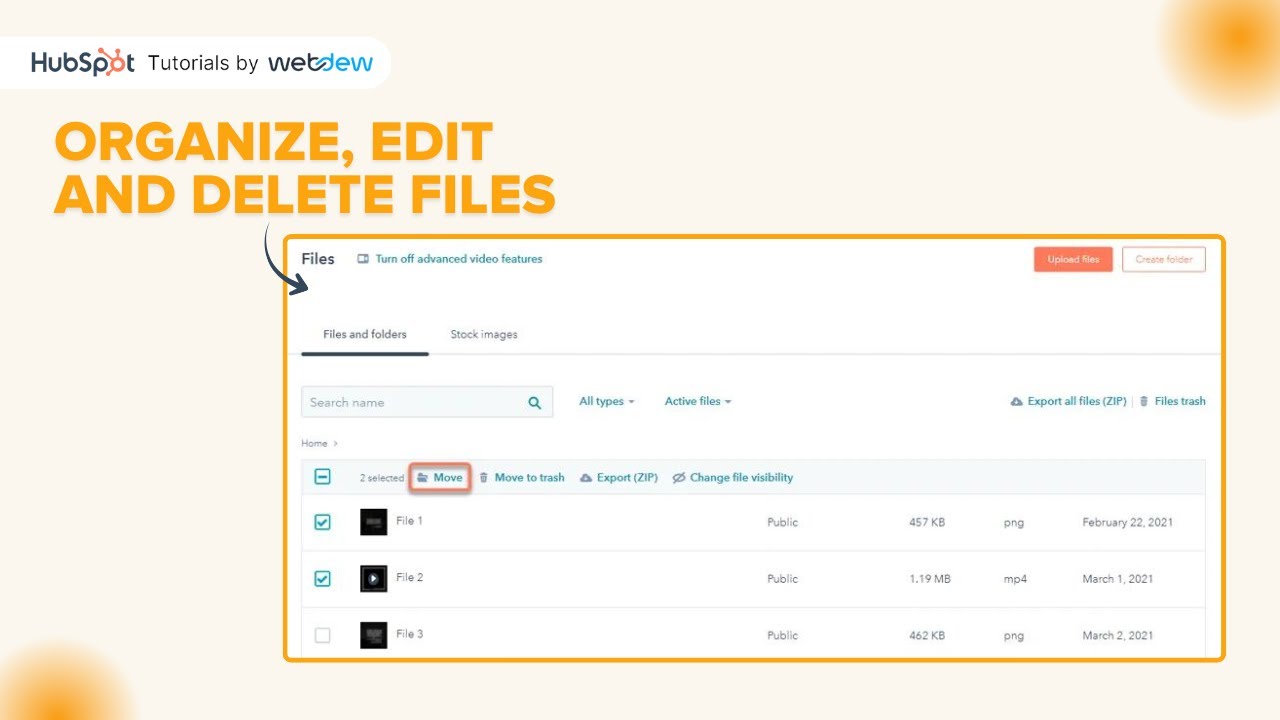Click the Move button

pyautogui.click(x=440, y=478)
